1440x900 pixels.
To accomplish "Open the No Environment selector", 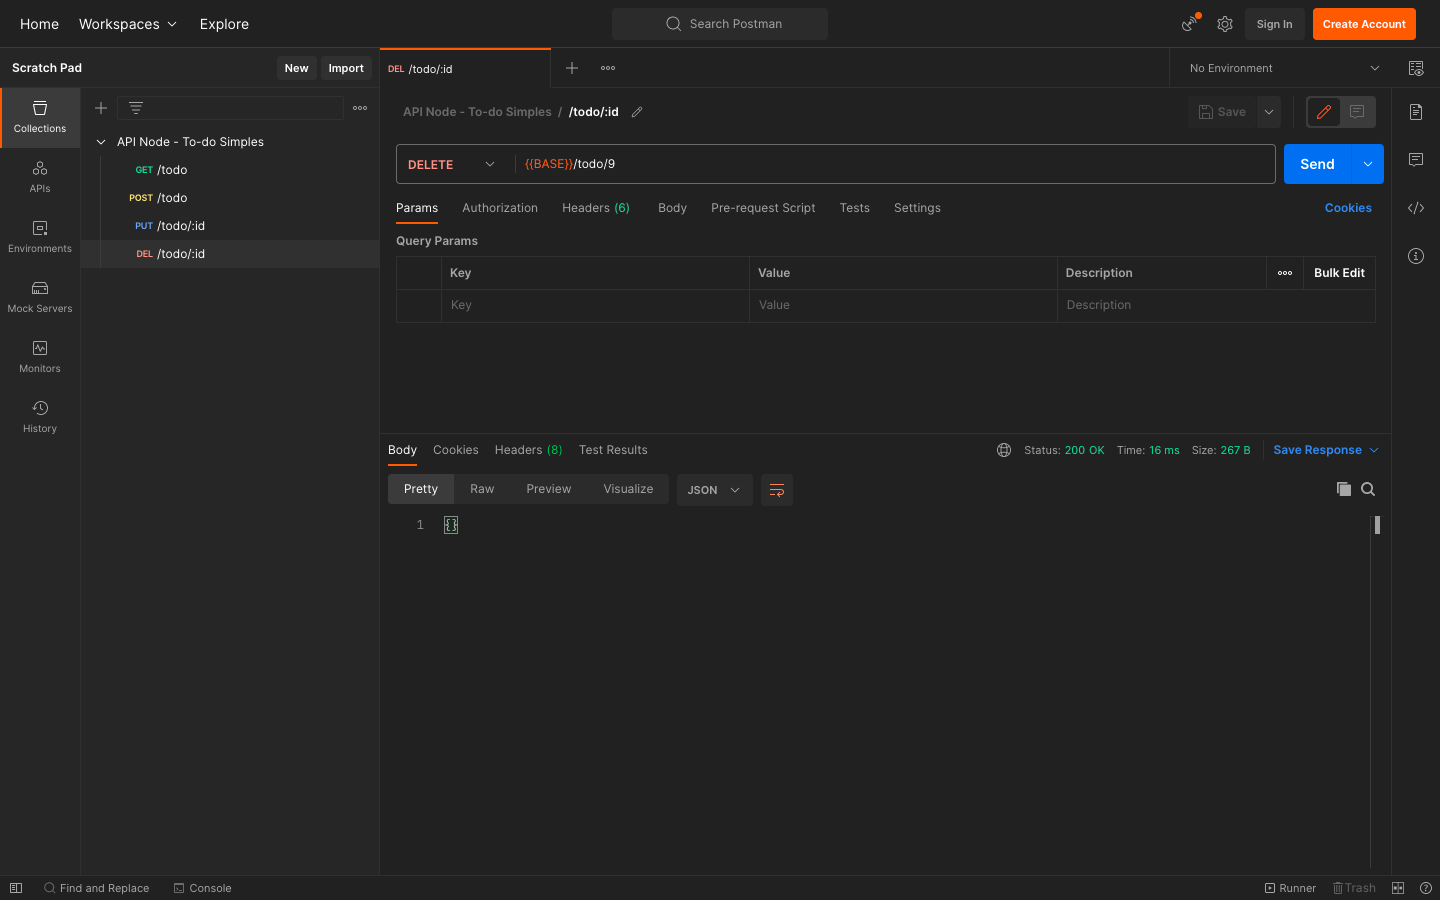I will pyautogui.click(x=1284, y=68).
